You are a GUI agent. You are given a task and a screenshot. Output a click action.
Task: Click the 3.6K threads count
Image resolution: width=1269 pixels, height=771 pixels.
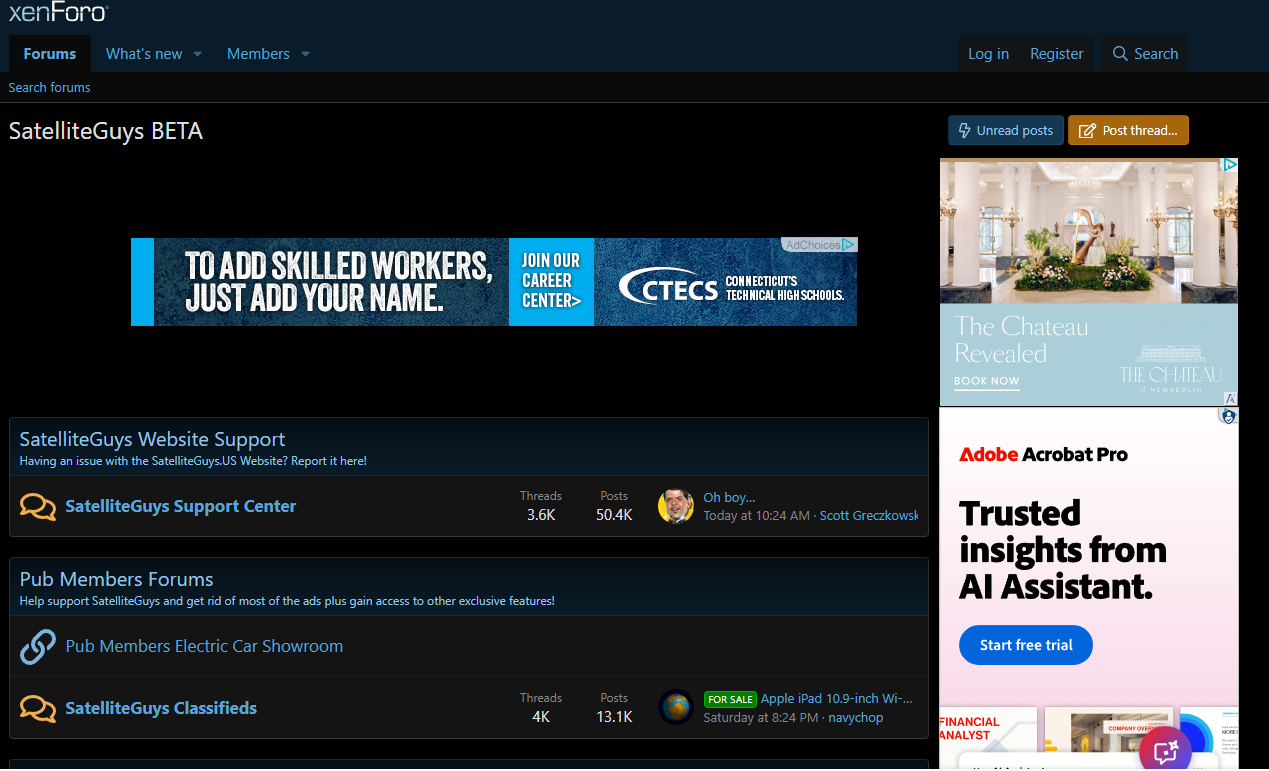coord(541,515)
